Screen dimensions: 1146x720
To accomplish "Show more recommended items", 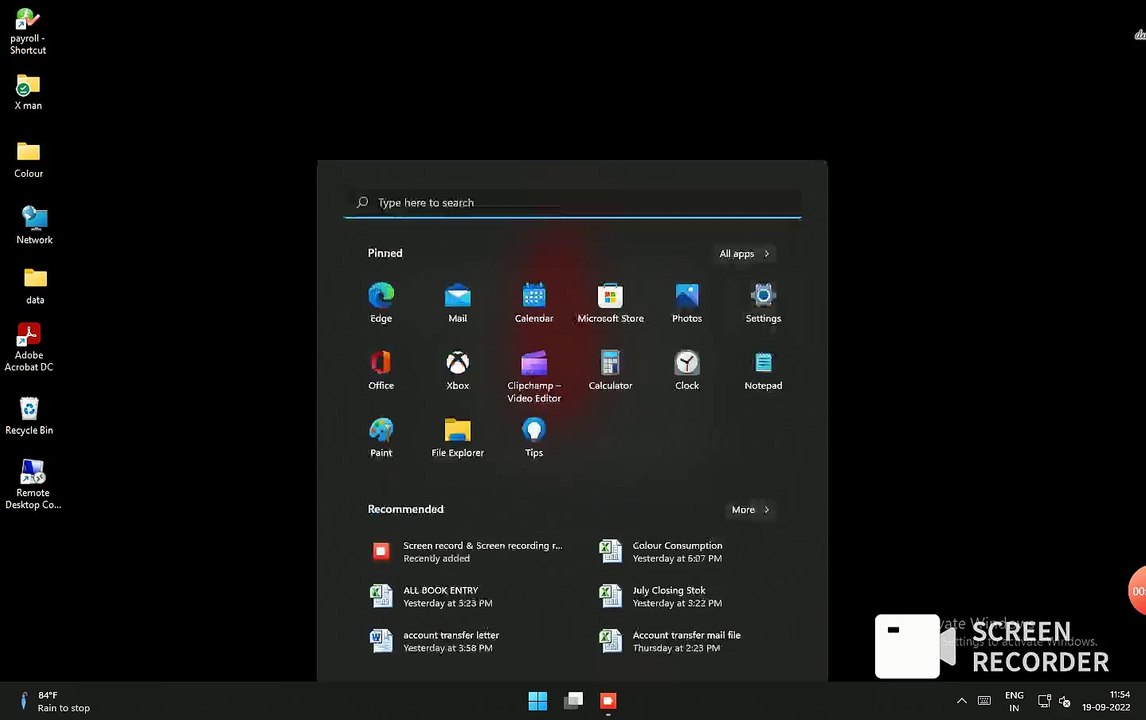I will [750, 509].
